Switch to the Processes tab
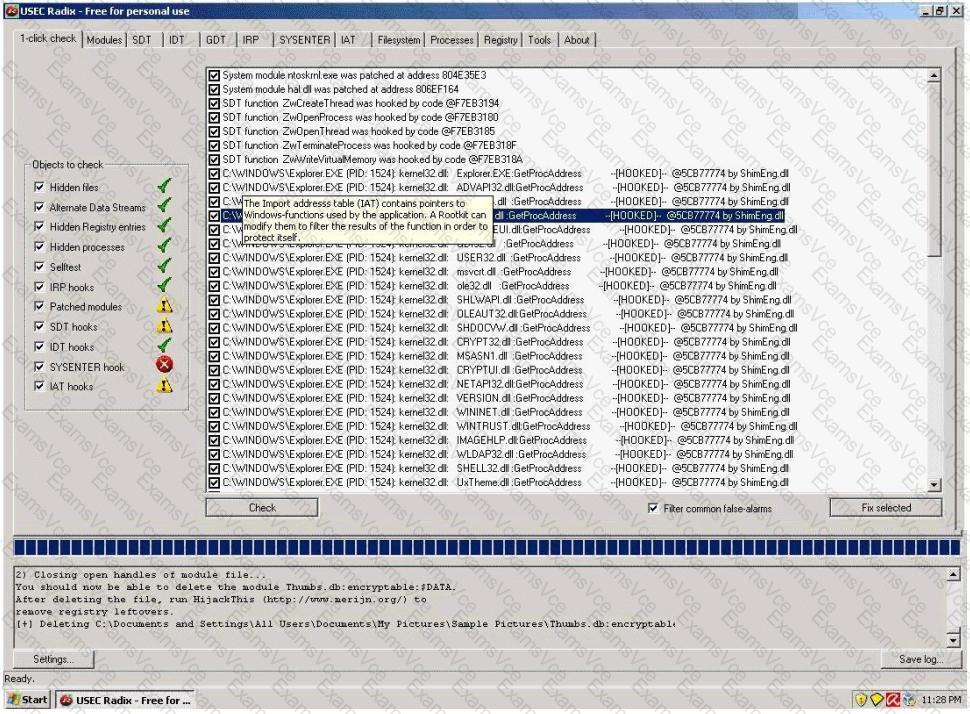Screen dimensions: 970x714 click(x=454, y=41)
